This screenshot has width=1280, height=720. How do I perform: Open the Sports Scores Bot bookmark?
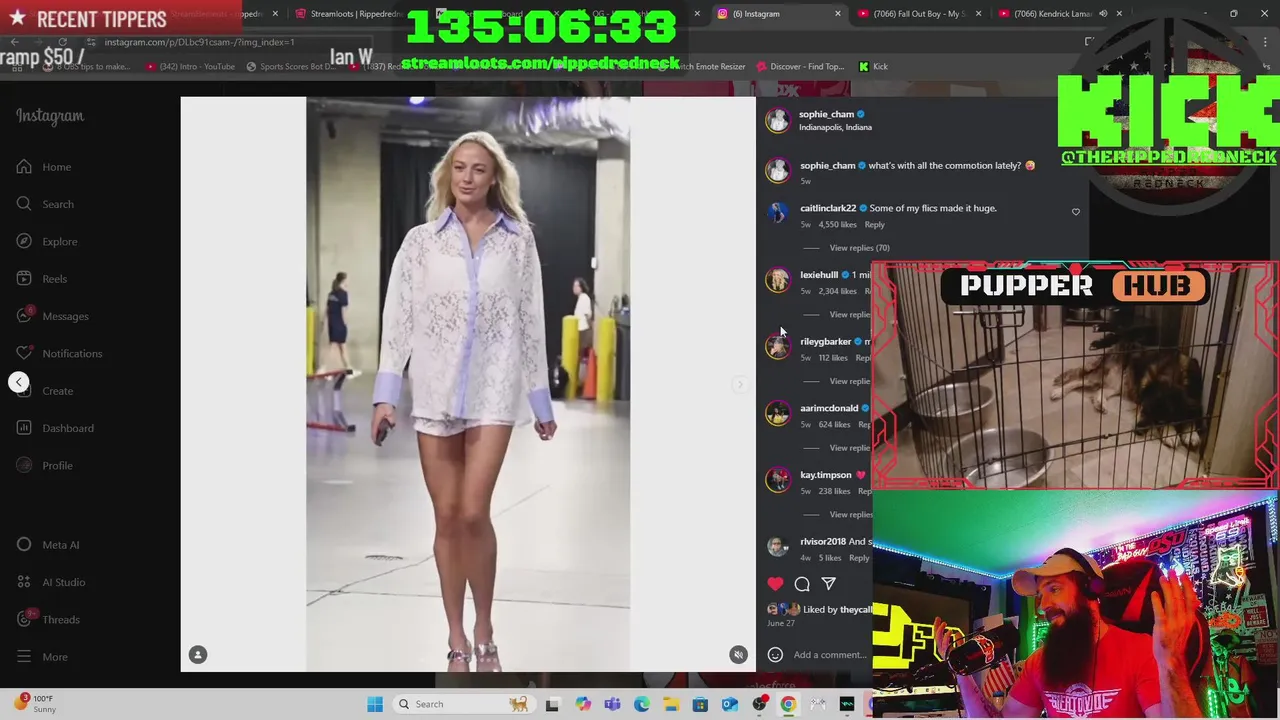[x=290, y=67]
